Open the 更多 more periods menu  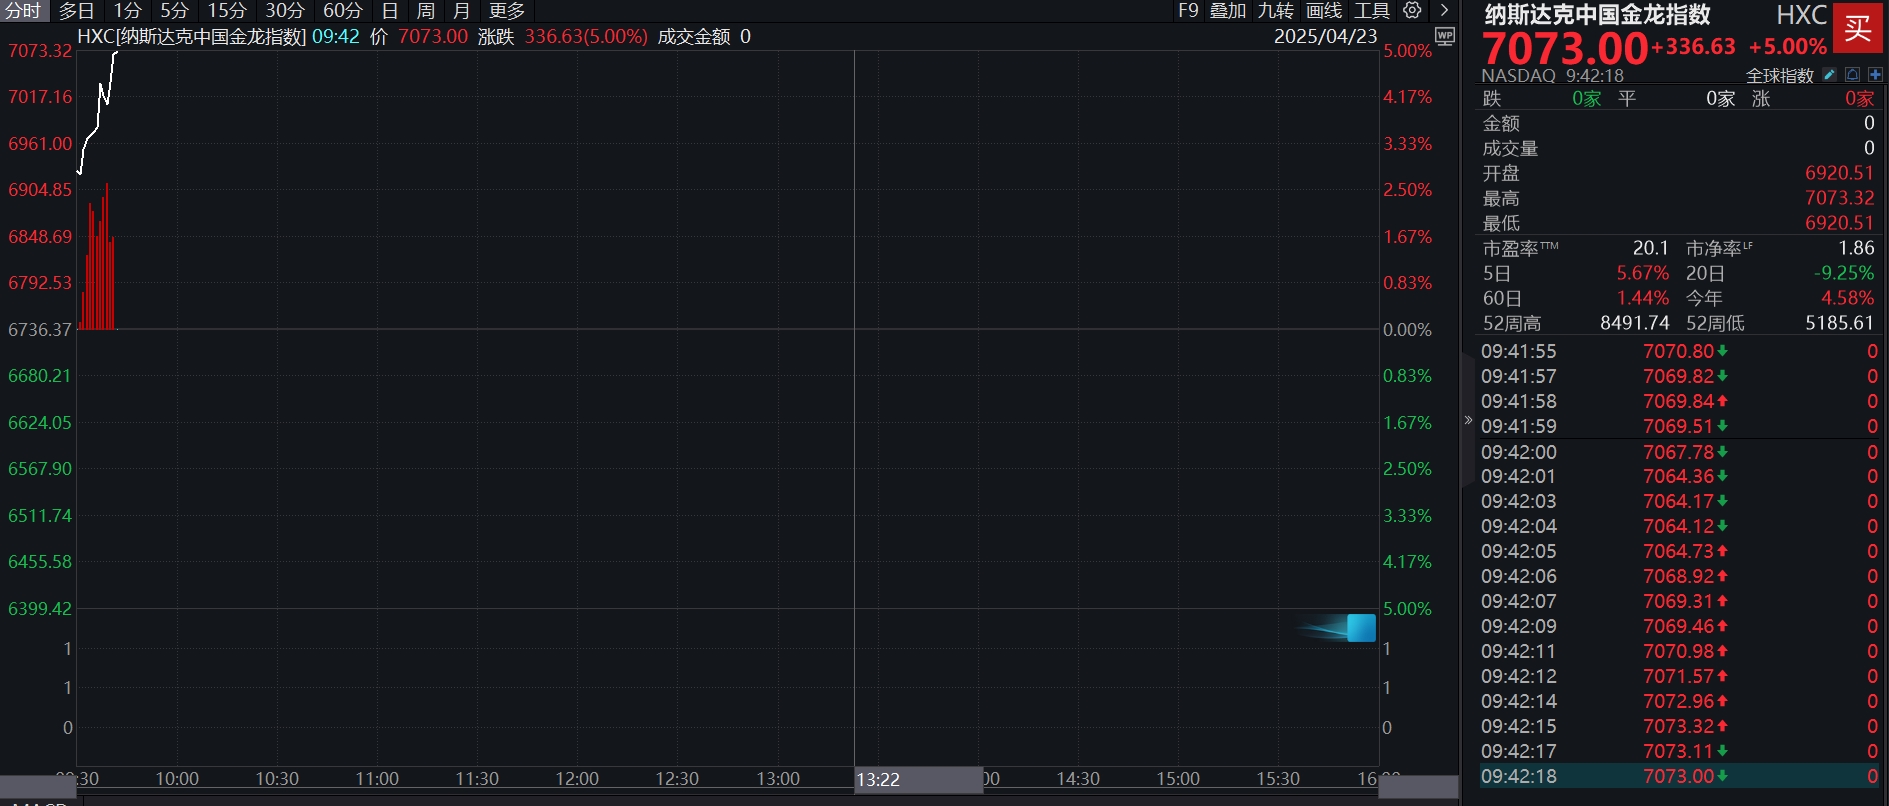[x=507, y=11]
